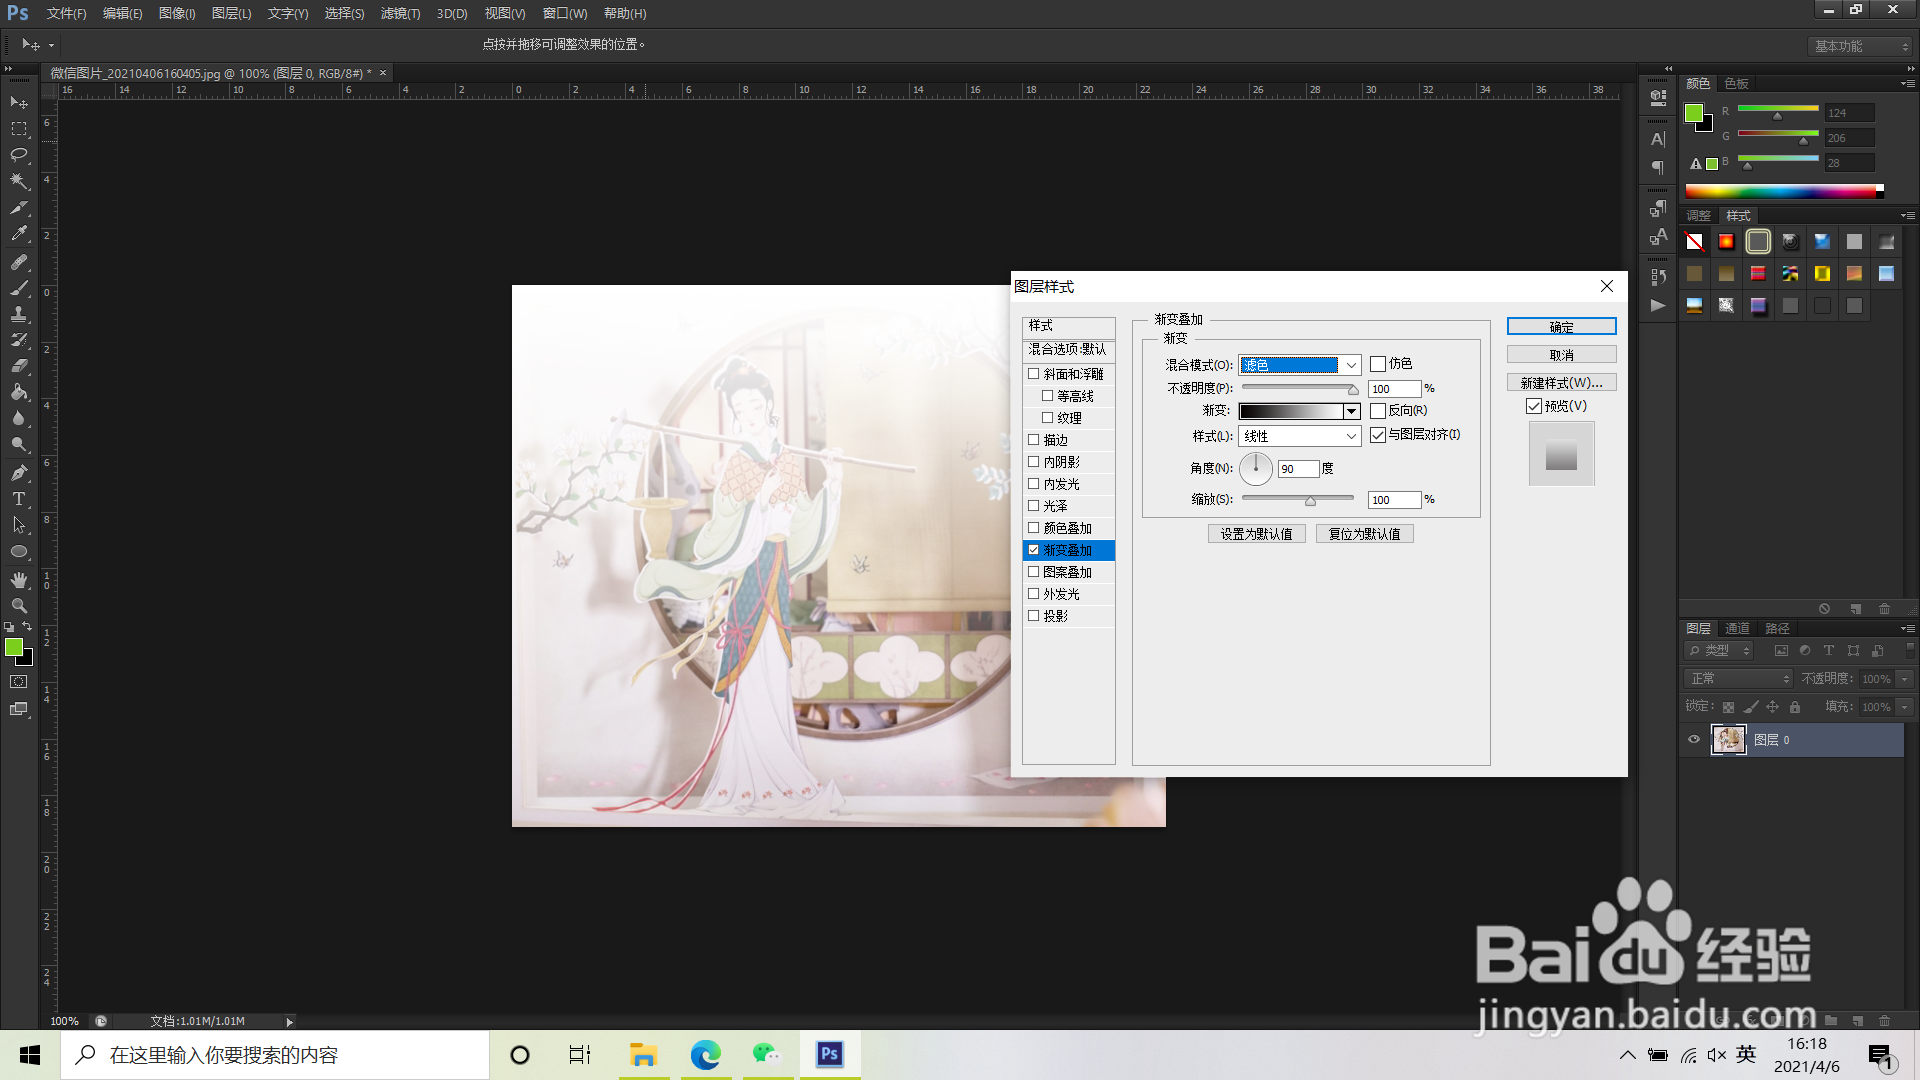Select the Move tool in toolbar

pos(19,103)
